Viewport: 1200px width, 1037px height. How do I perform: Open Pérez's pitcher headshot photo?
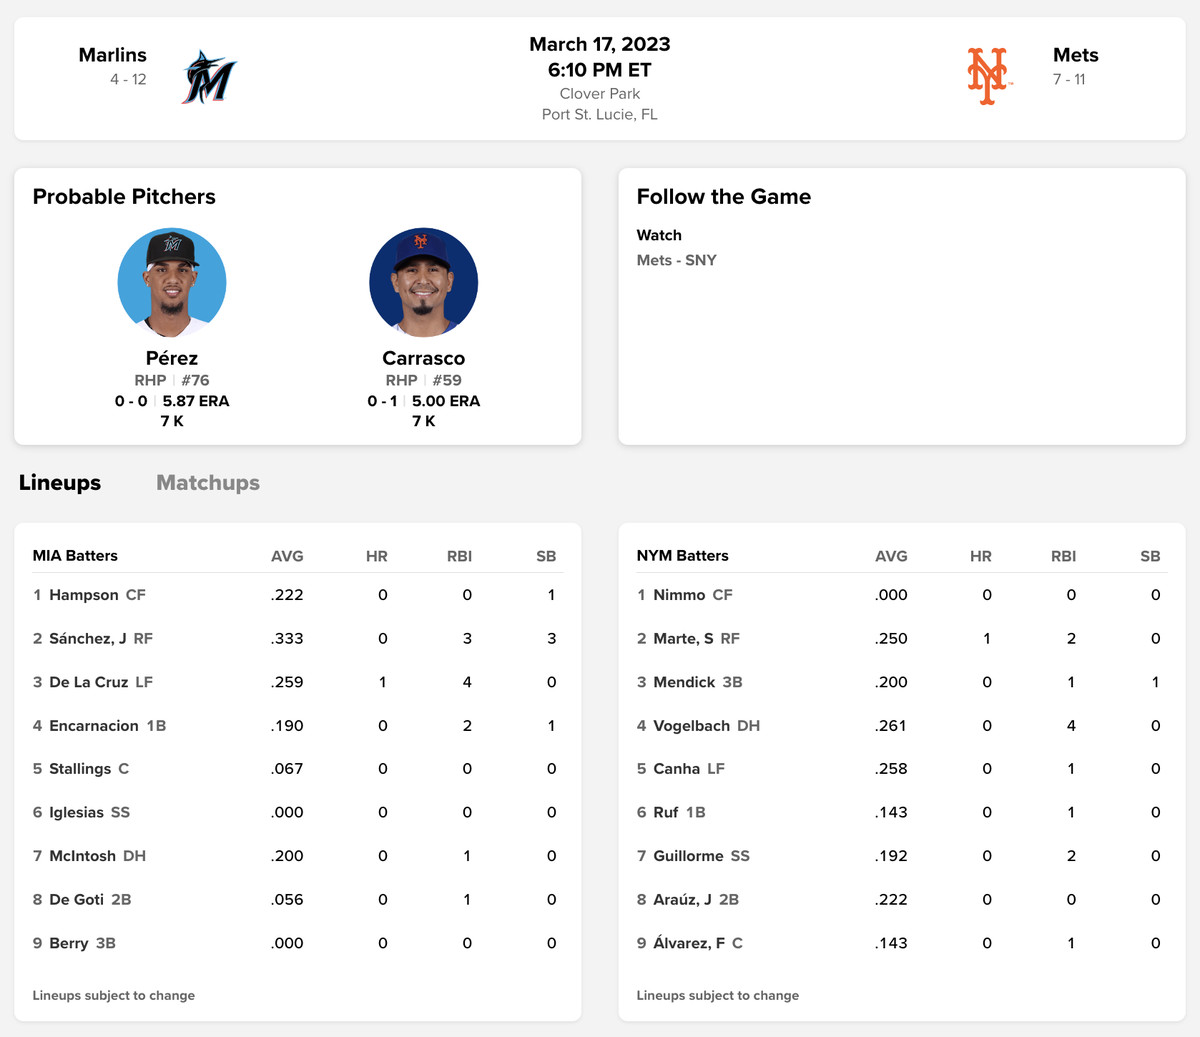click(172, 282)
